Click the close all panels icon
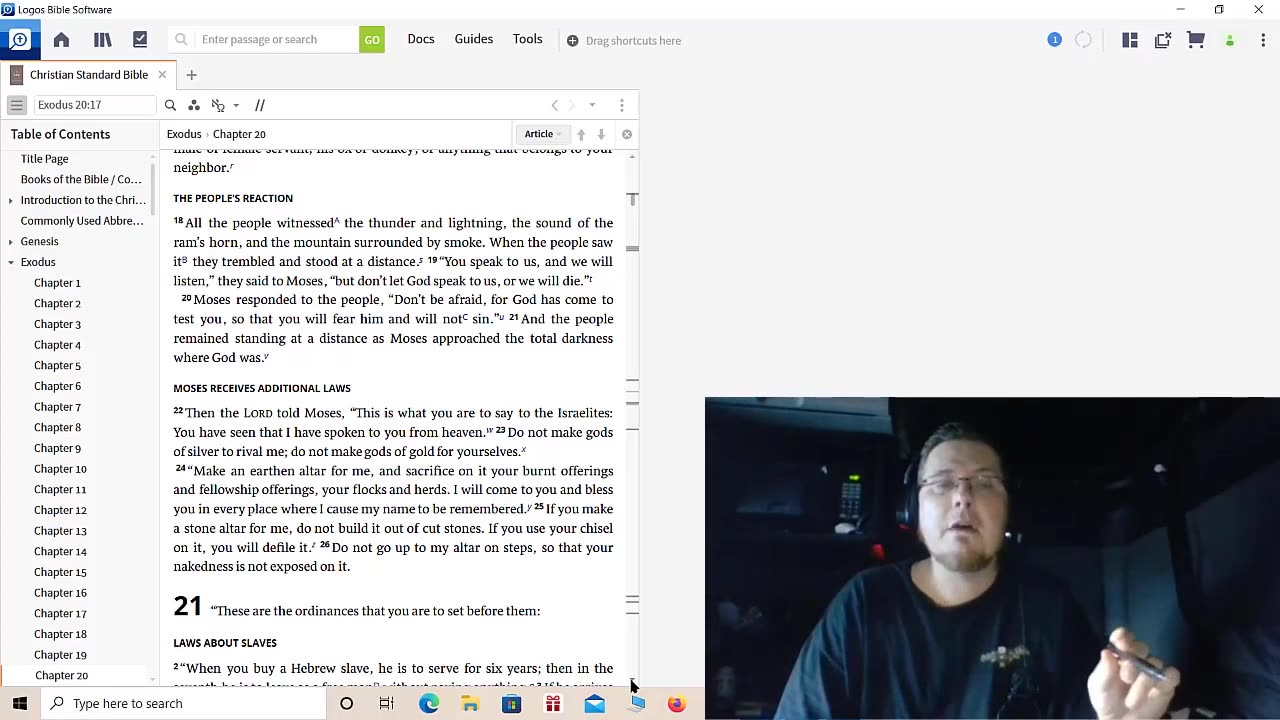 (x=1163, y=40)
